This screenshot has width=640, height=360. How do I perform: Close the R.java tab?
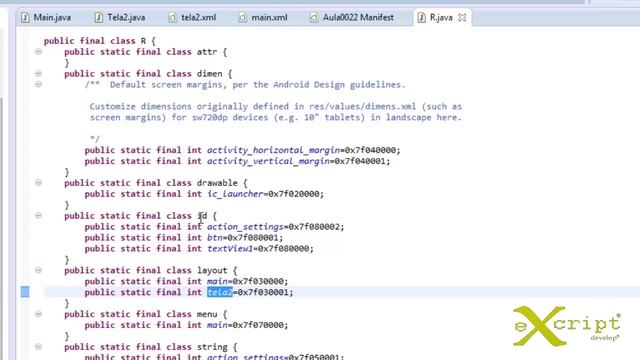click(462, 18)
